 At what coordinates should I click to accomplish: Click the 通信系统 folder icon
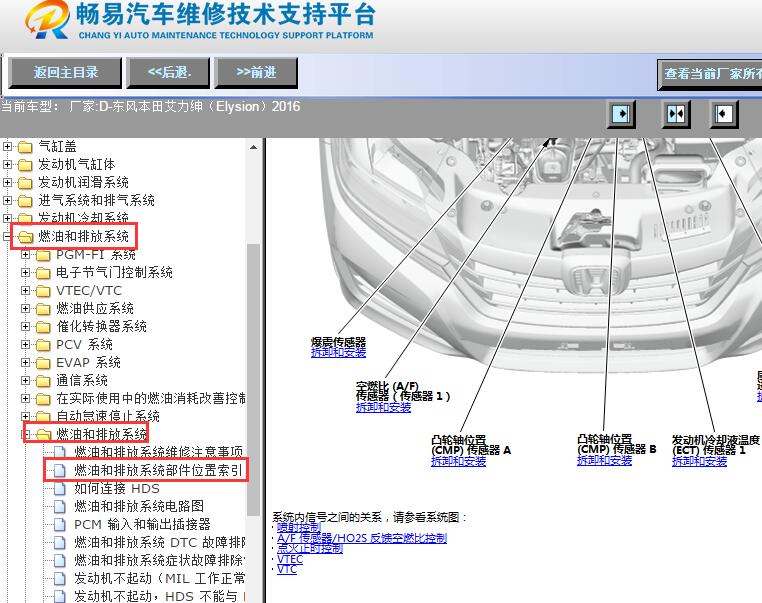(43, 381)
